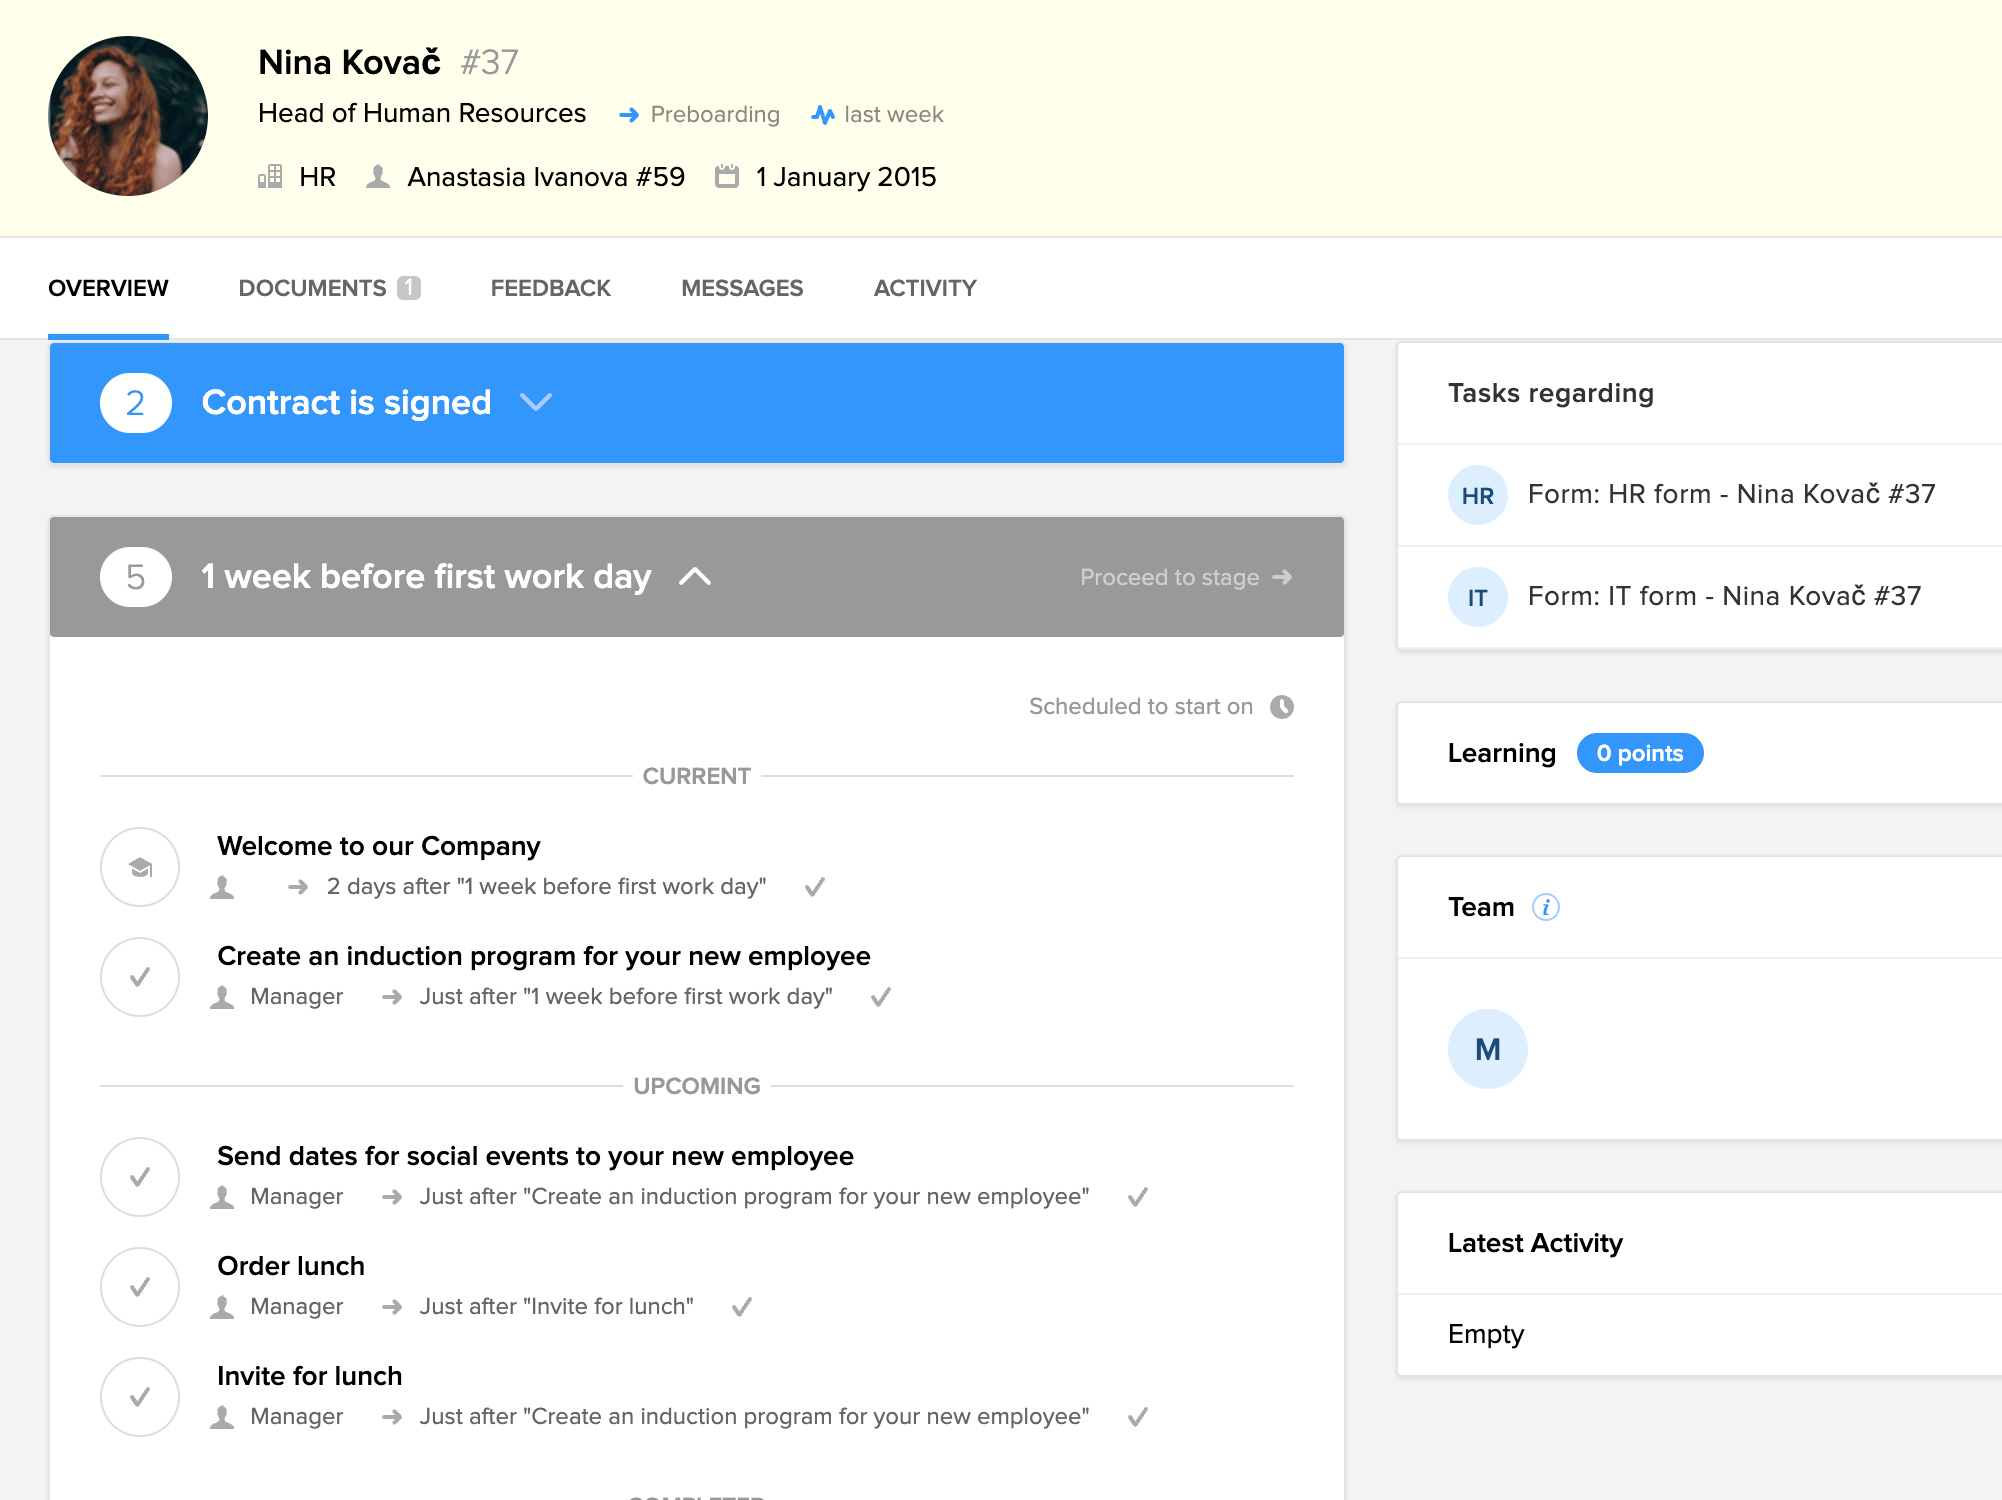This screenshot has height=1500, width=2002.
Task: Toggle completion circle on Invite for lunch
Action: [139, 1397]
